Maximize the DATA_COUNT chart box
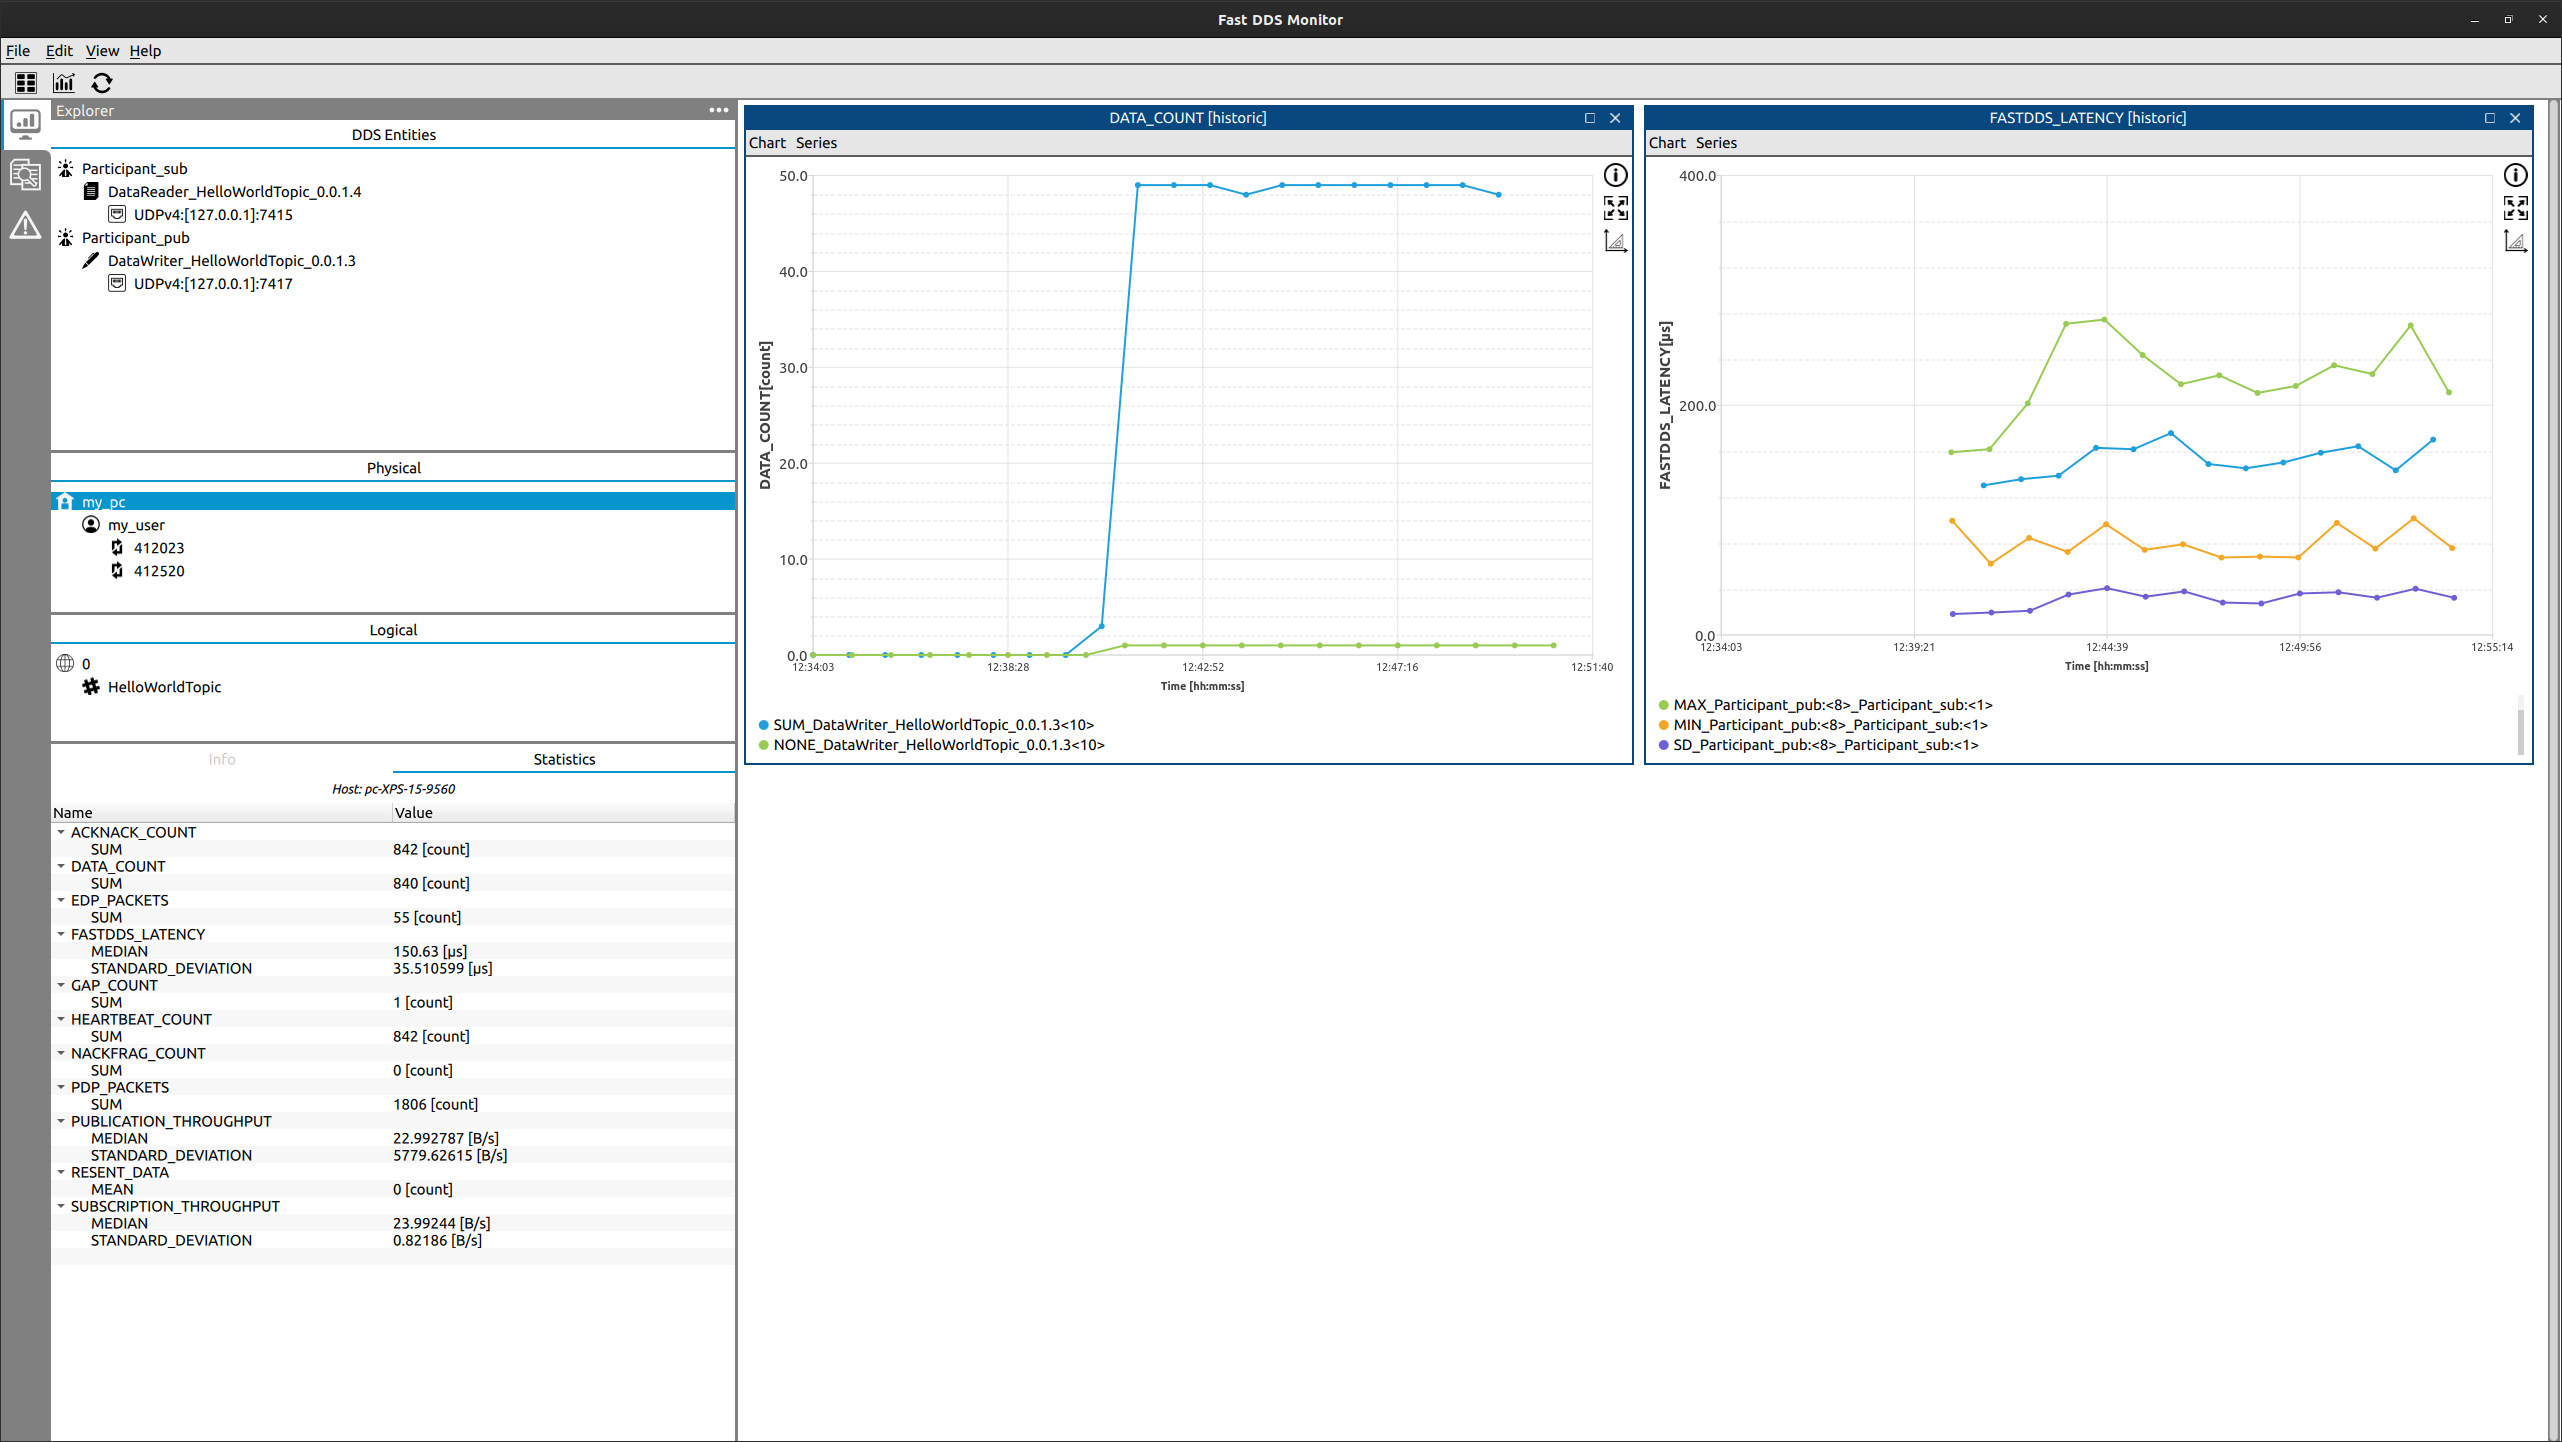Image resolution: width=2562 pixels, height=1442 pixels. [1590, 118]
